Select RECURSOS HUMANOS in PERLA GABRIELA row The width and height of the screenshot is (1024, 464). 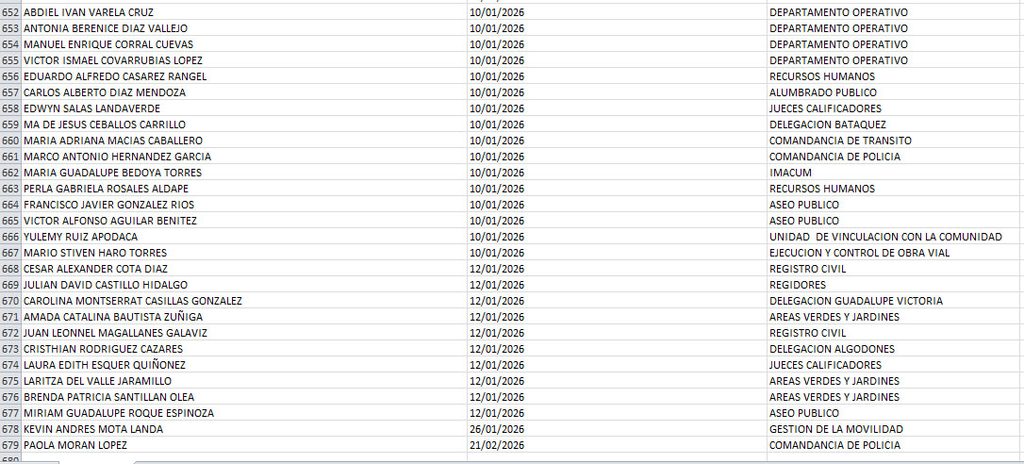(x=895, y=188)
